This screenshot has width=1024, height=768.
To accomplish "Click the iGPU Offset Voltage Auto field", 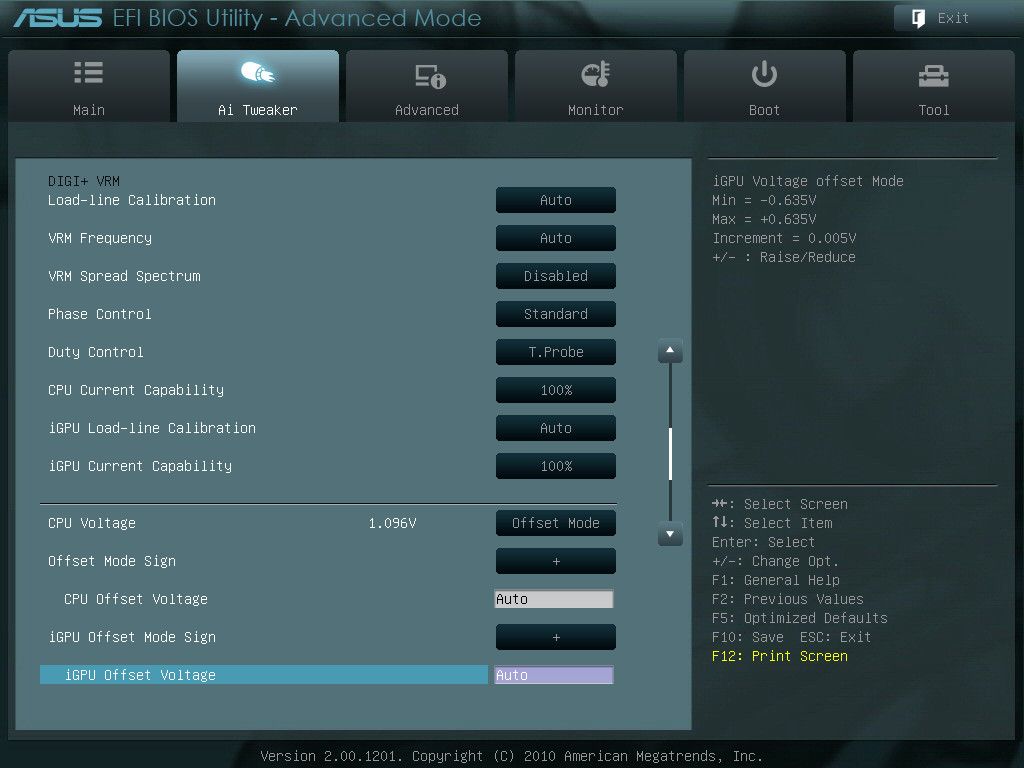I will click(554, 675).
